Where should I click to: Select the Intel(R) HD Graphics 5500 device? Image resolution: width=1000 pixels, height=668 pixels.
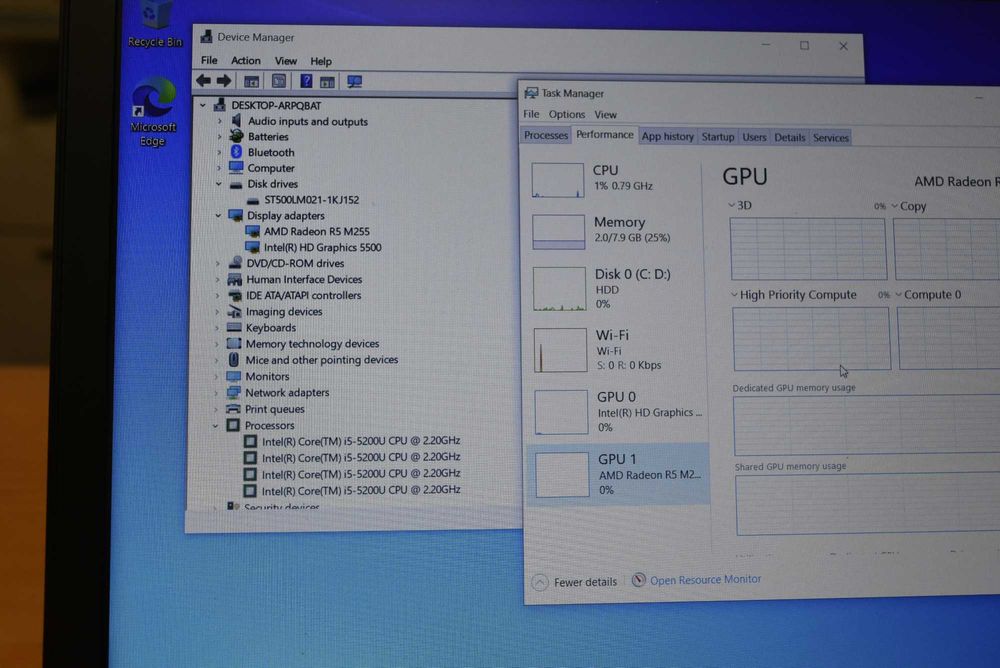tap(322, 248)
